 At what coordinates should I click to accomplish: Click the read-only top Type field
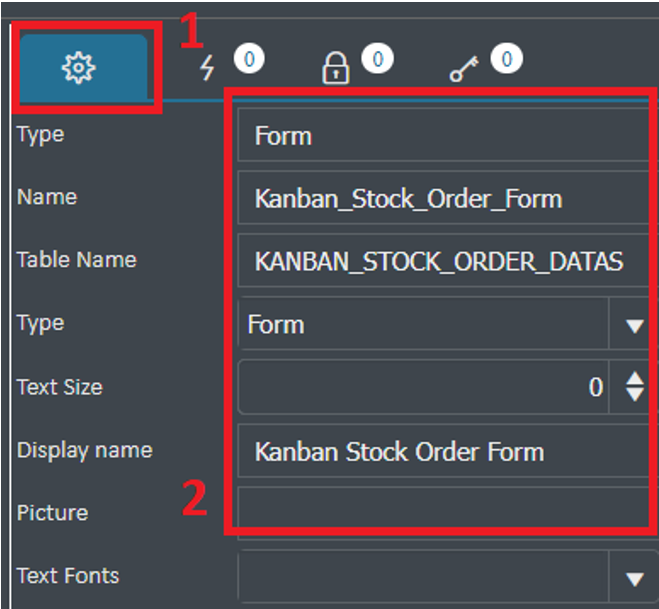444,135
